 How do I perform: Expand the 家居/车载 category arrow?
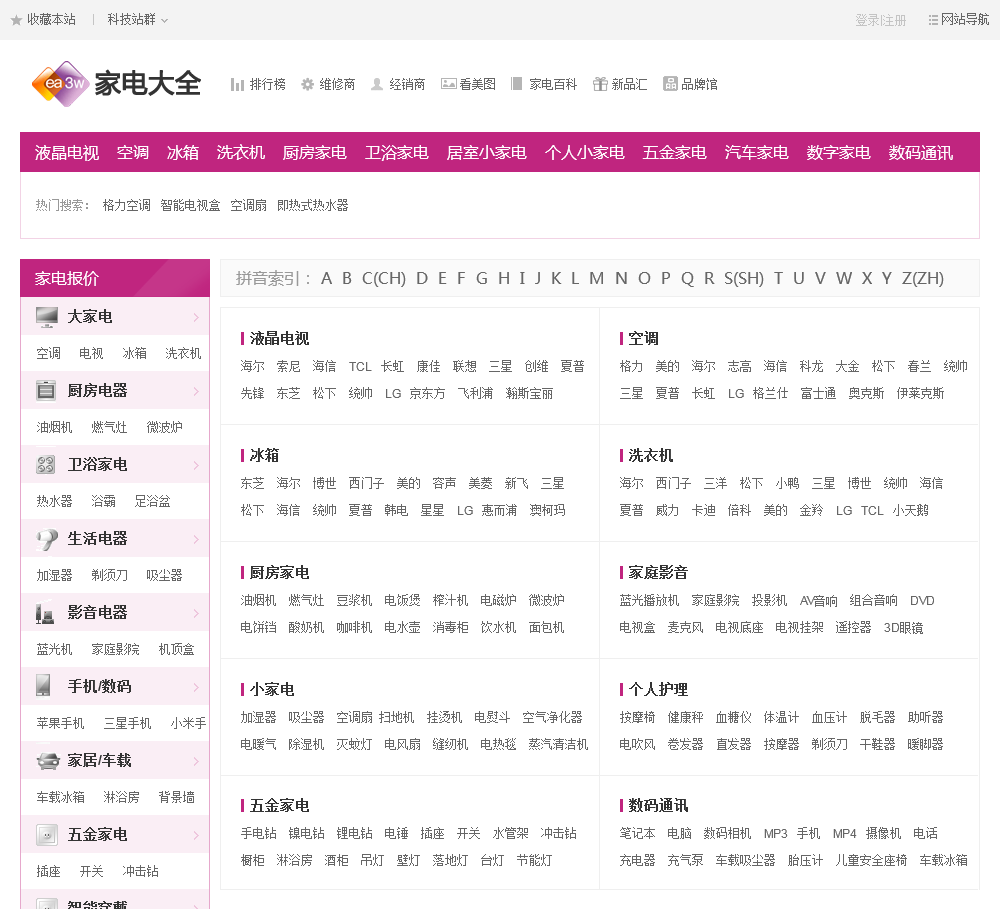(x=196, y=761)
